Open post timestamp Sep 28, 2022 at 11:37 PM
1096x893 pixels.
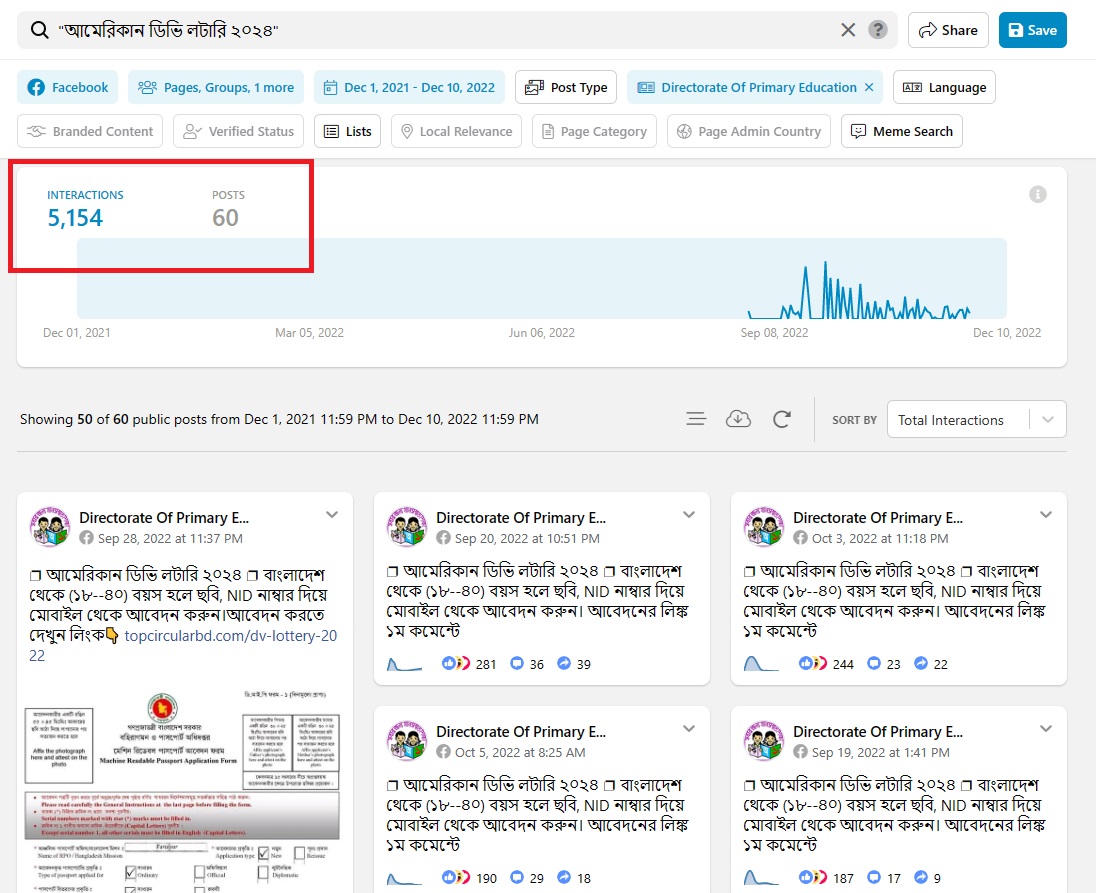(x=171, y=539)
